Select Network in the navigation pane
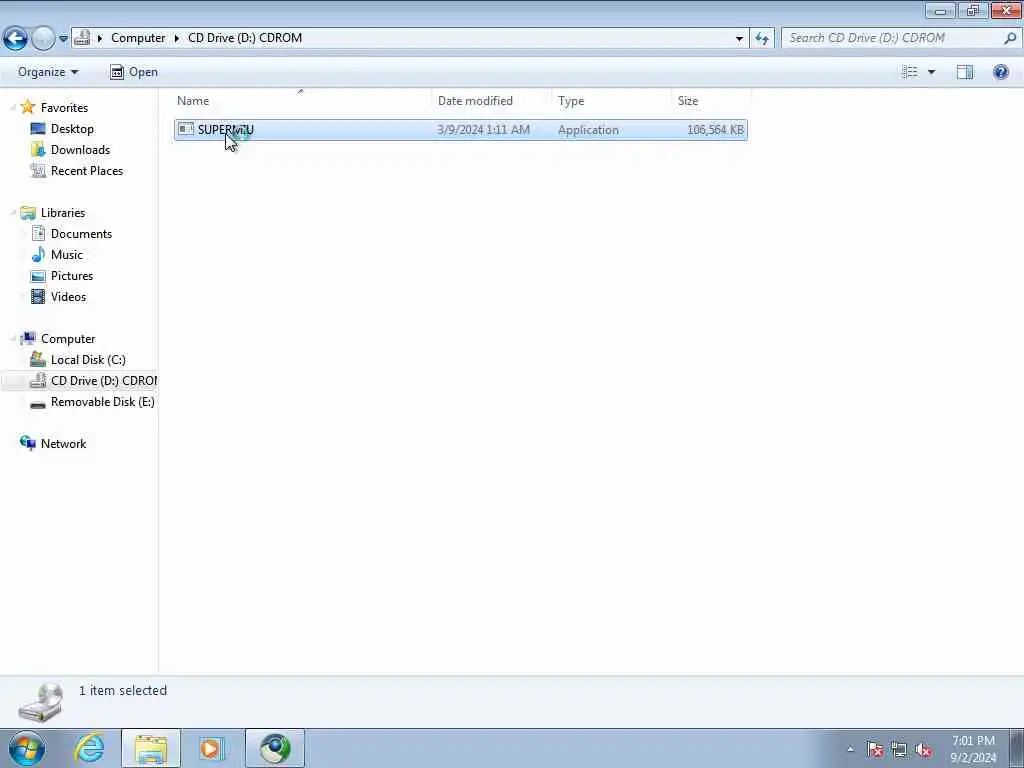Image resolution: width=1024 pixels, height=768 pixels. pyautogui.click(x=63, y=444)
